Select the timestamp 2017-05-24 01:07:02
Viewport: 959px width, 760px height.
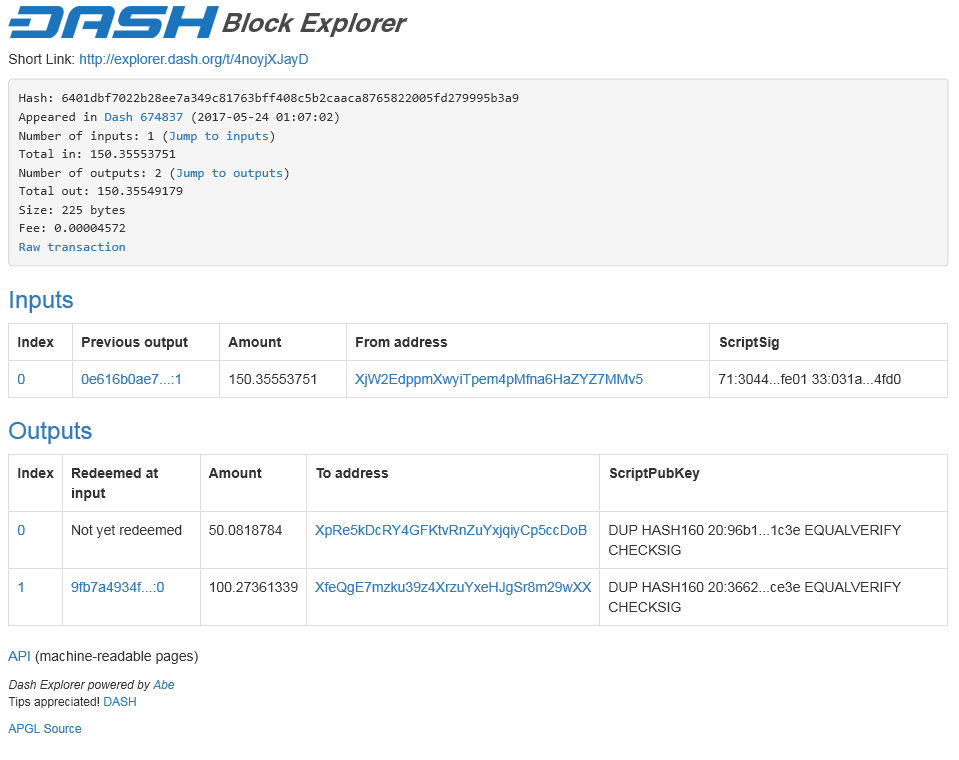[x=265, y=117]
